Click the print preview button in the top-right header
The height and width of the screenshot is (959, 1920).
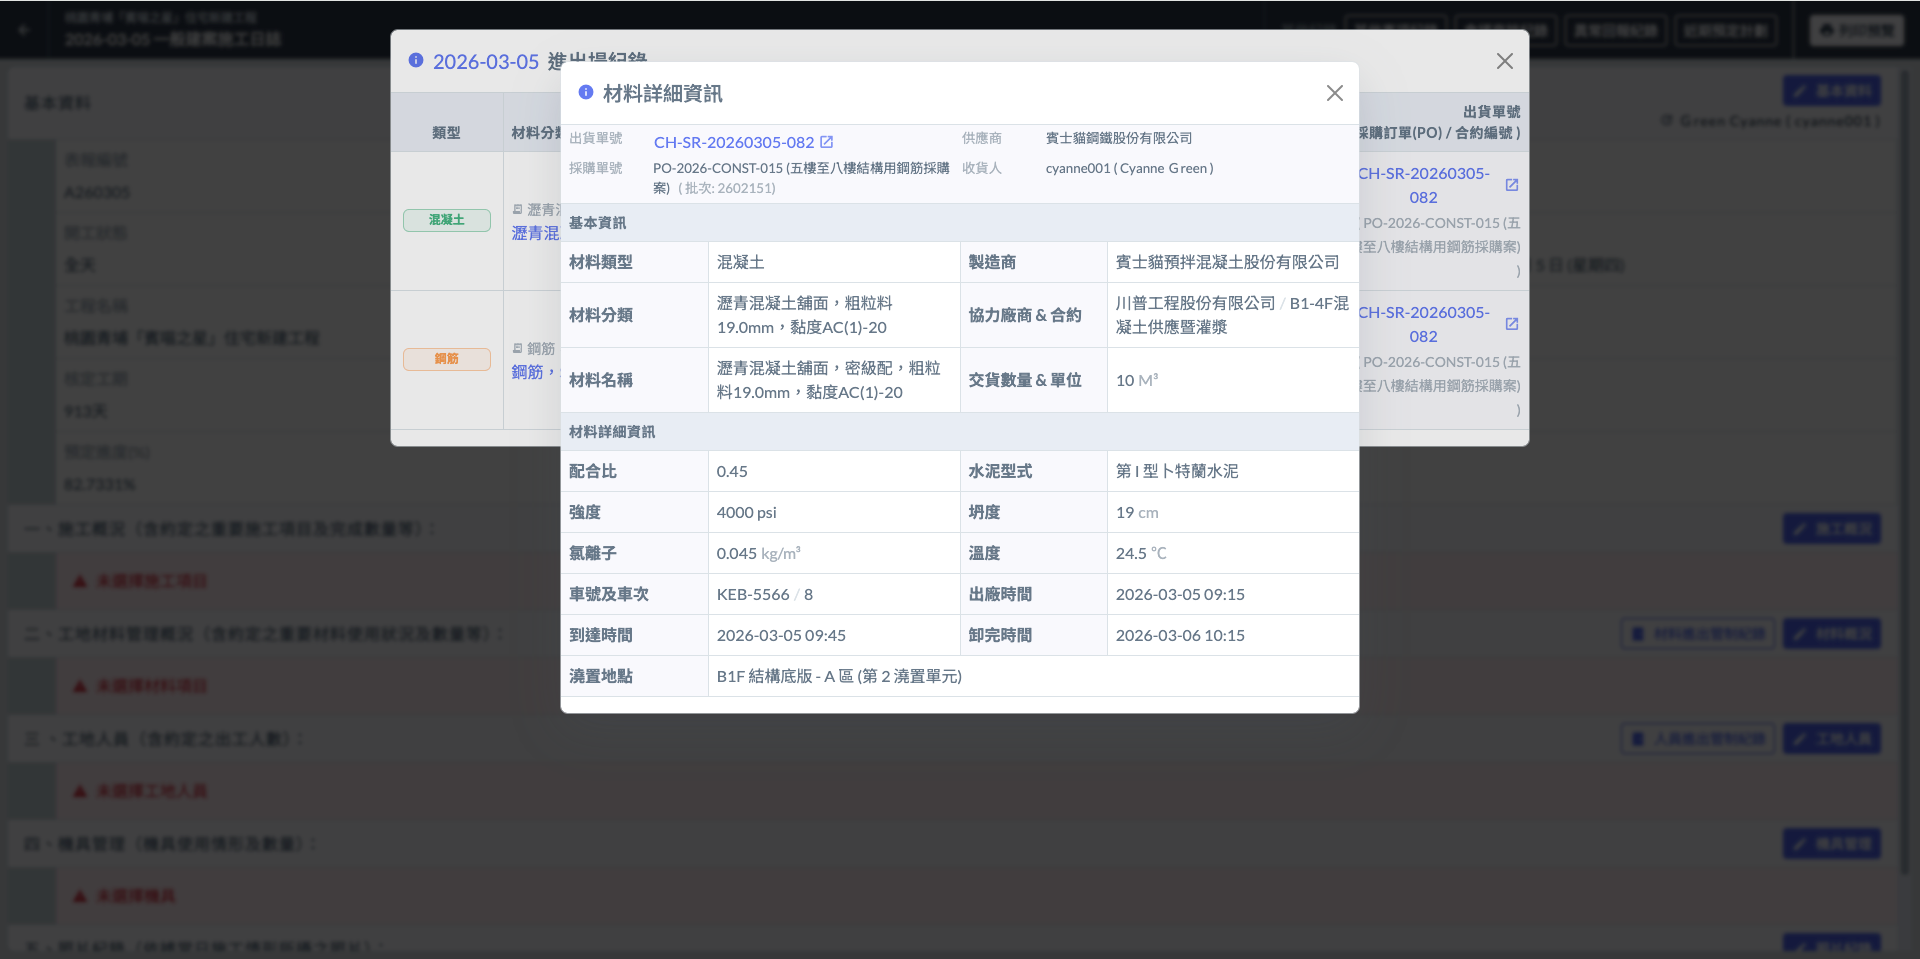pos(1856,30)
